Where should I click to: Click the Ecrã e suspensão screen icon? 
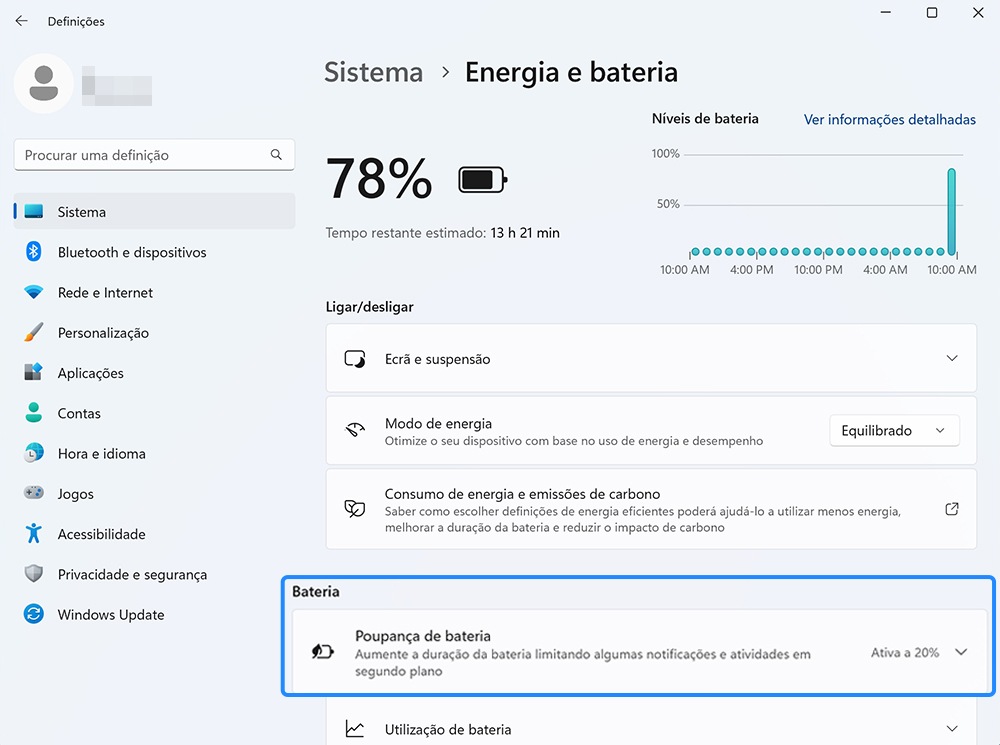[x=355, y=358]
